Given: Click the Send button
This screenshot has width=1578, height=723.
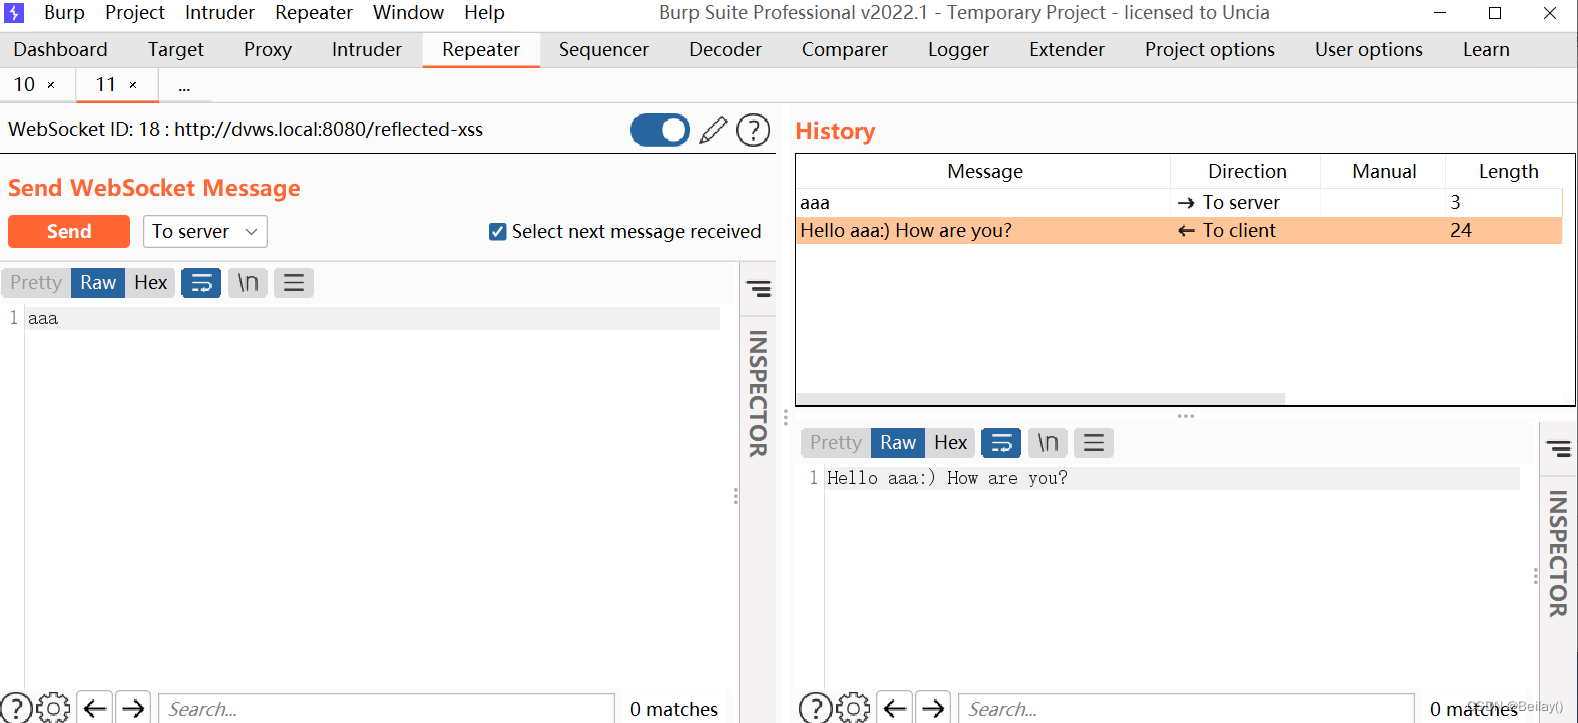Looking at the screenshot, I should coord(69,232).
